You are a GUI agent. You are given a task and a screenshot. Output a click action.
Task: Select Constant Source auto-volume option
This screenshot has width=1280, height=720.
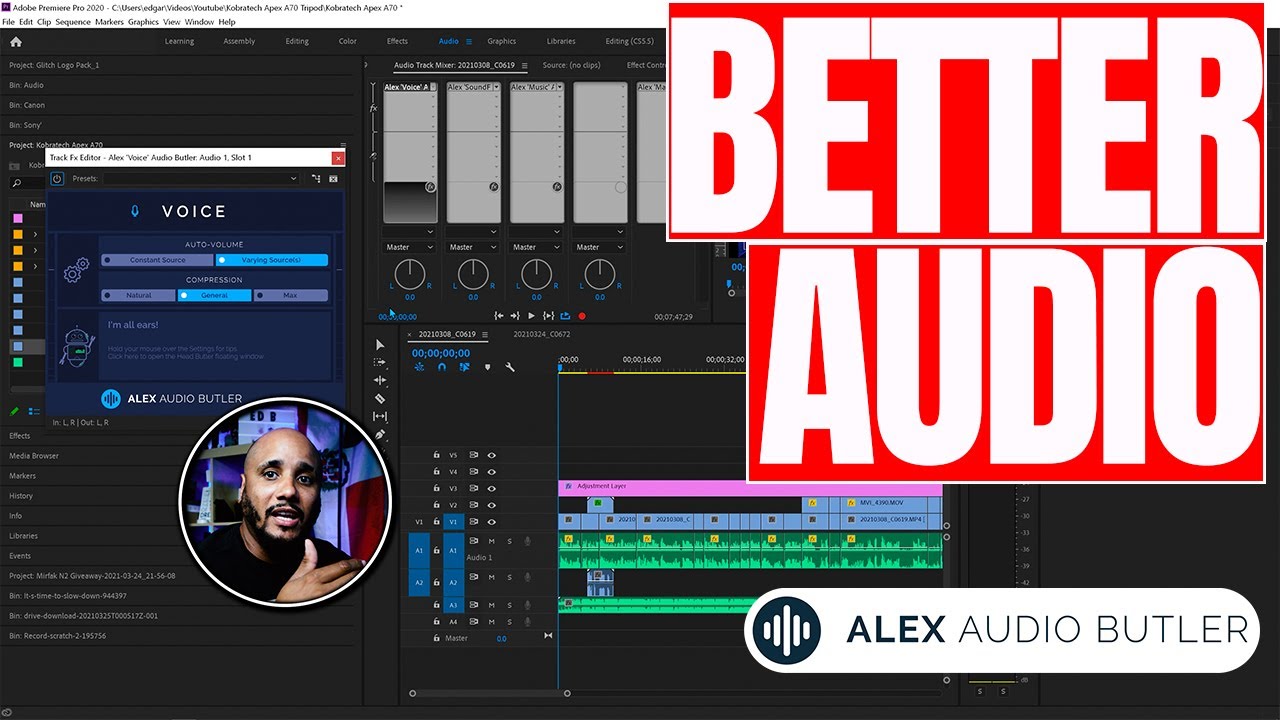(158, 260)
